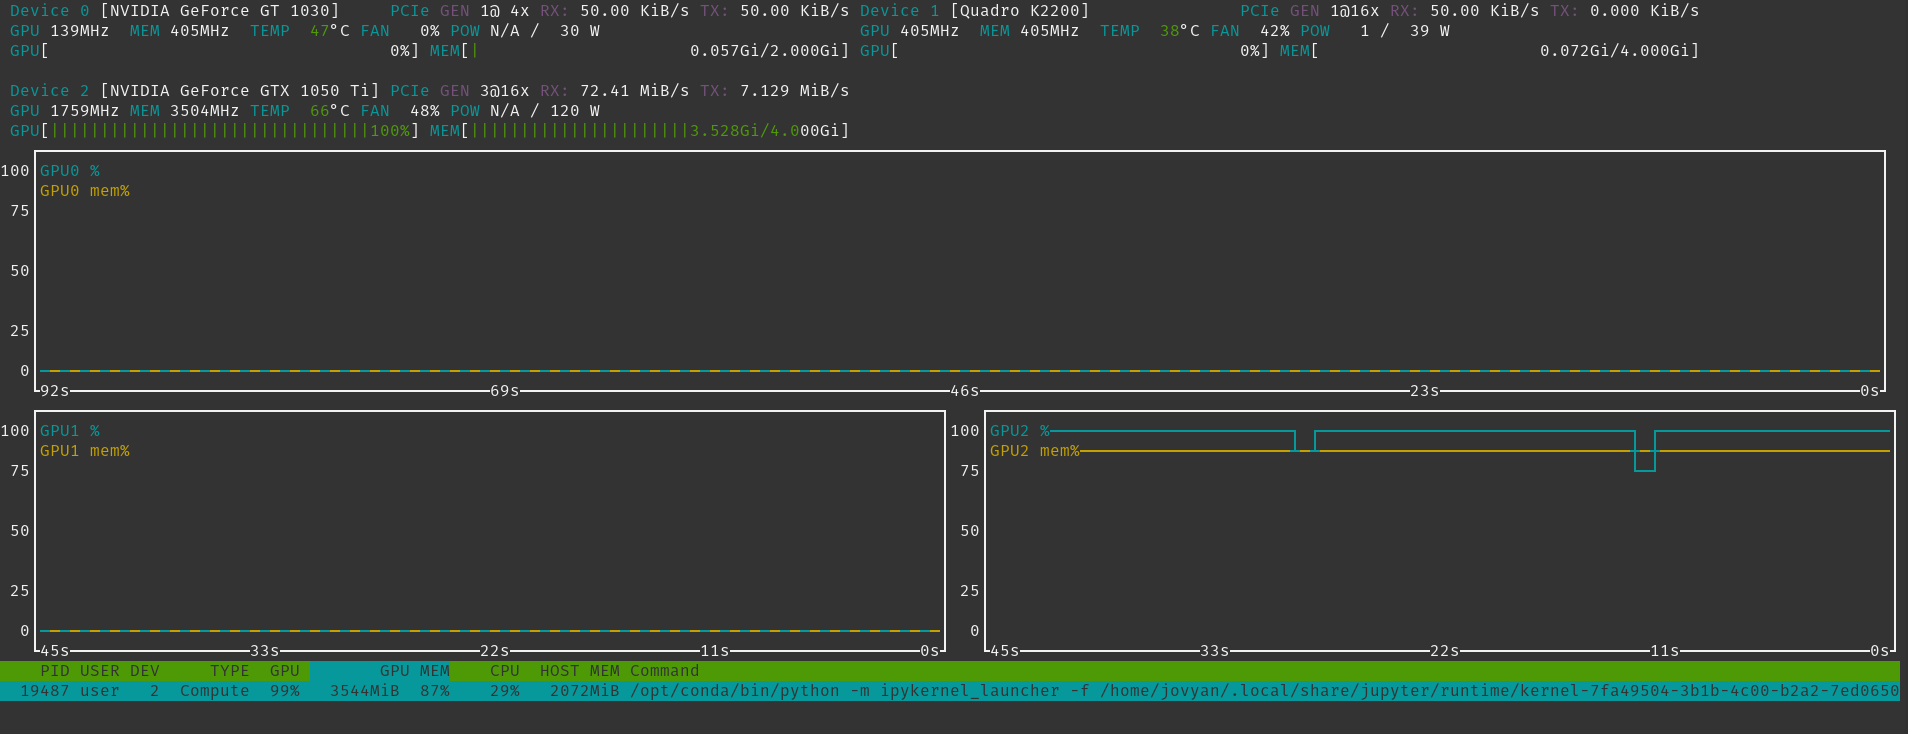The width and height of the screenshot is (1908, 734).
Task: Click the Compute type cell
Action: [x=215, y=691]
